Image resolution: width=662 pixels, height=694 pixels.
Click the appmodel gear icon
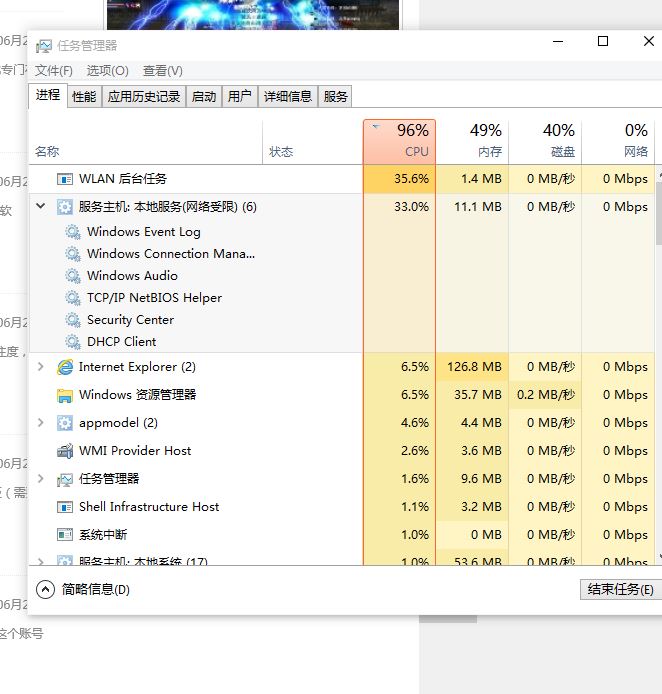(65, 423)
